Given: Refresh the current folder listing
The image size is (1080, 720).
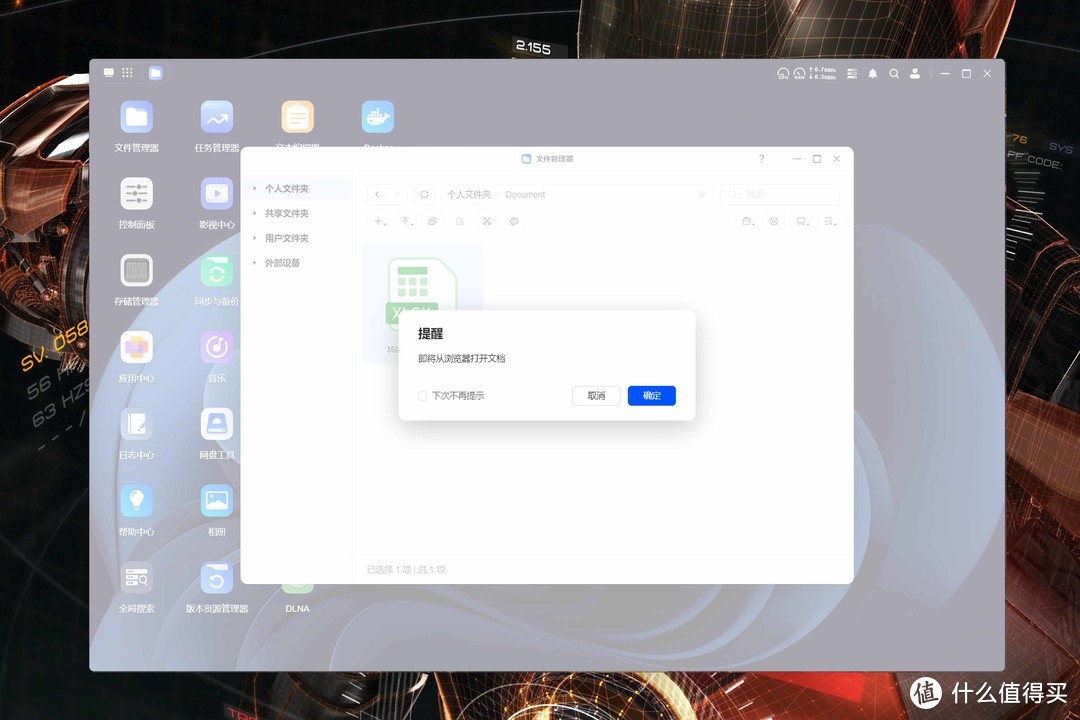Looking at the screenshot, I should coord(424,194).
